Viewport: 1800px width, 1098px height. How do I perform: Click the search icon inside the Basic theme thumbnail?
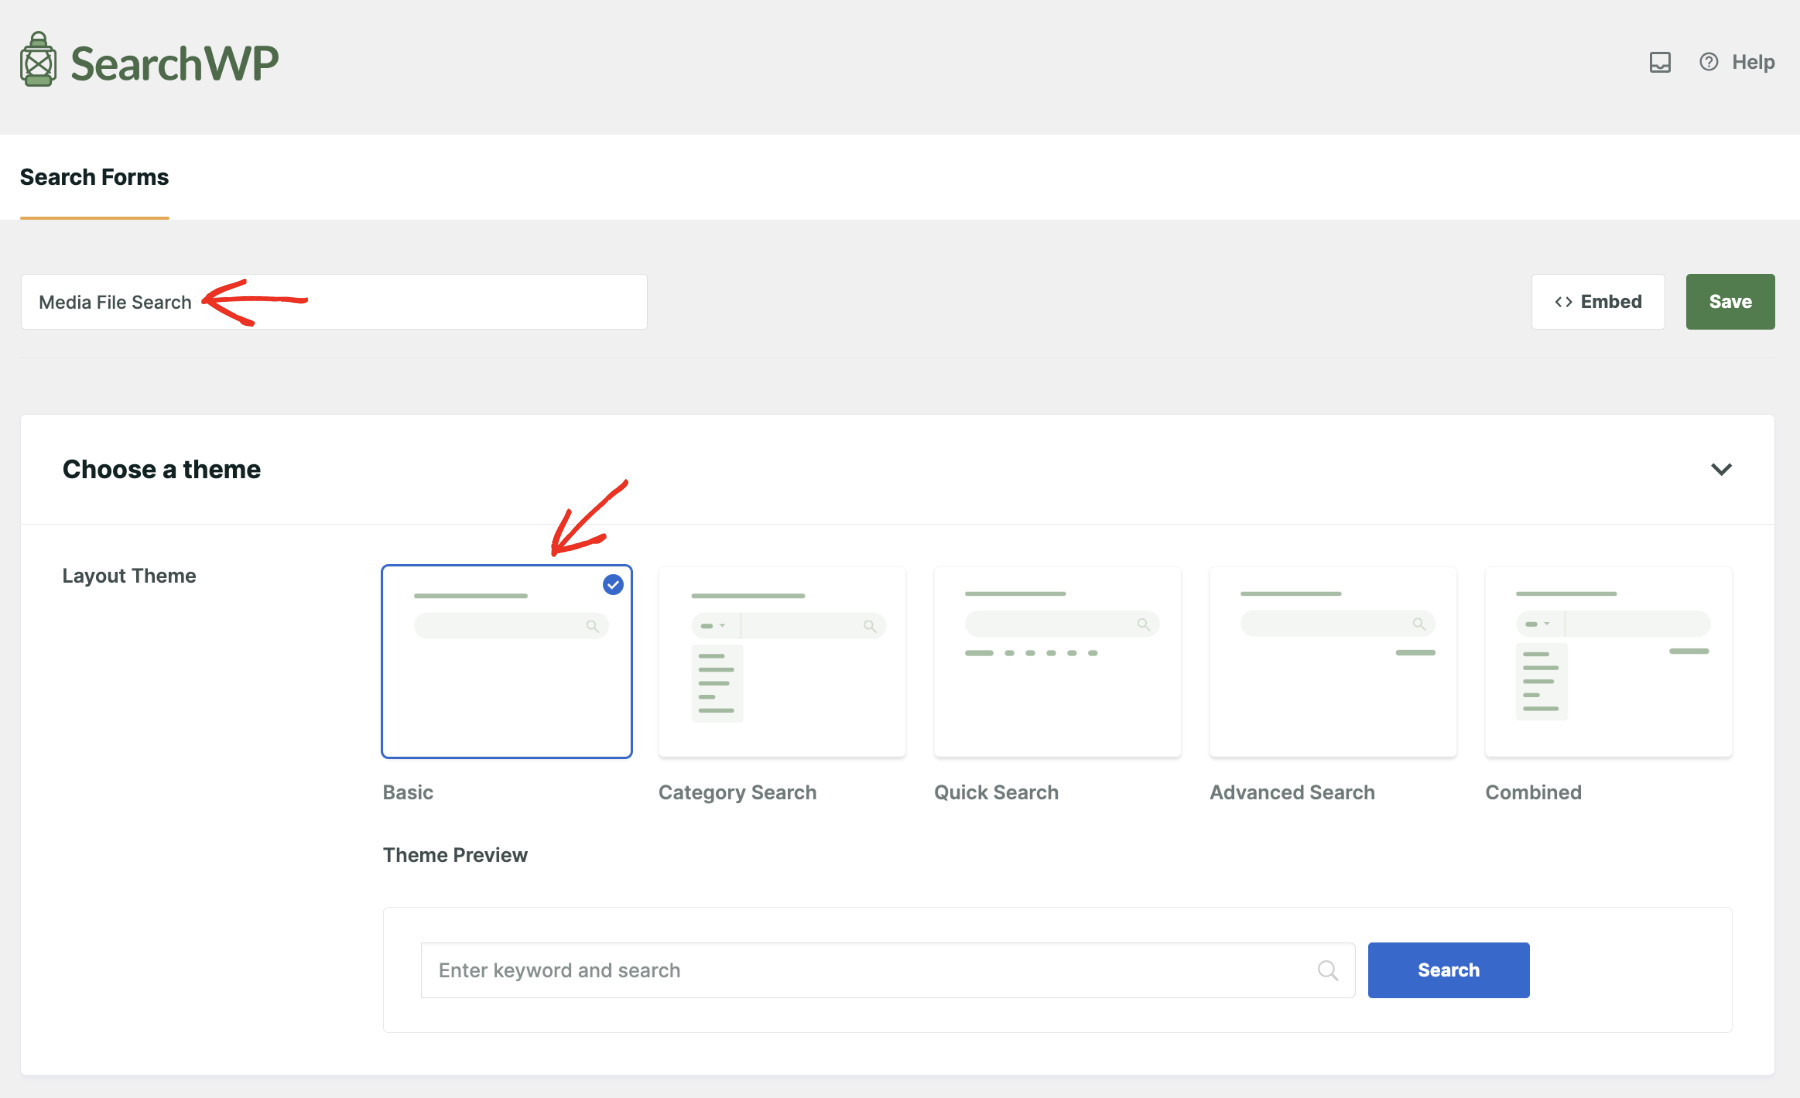[x=594, y=625]
